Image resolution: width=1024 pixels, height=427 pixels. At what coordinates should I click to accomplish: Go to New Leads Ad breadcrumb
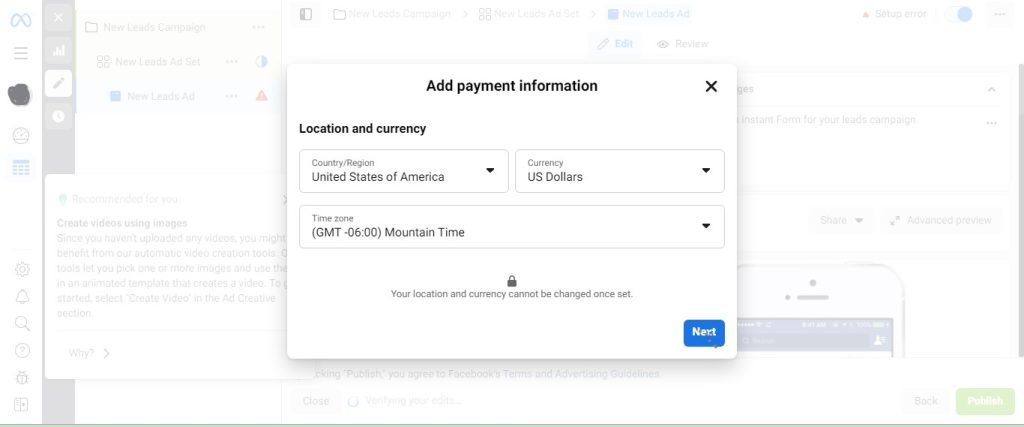point(648,14)
